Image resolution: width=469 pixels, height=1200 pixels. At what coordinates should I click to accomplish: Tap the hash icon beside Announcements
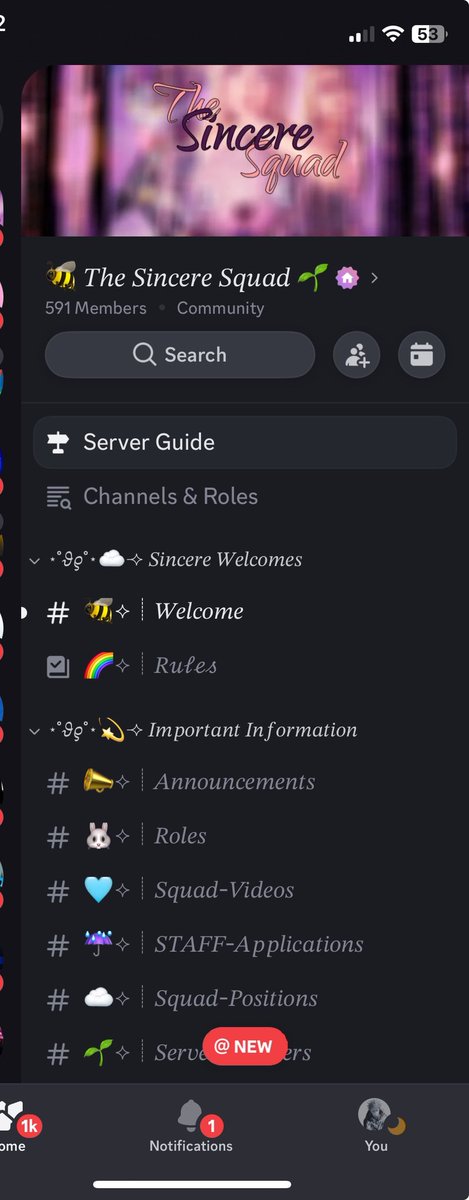click(x=59, y=783)
